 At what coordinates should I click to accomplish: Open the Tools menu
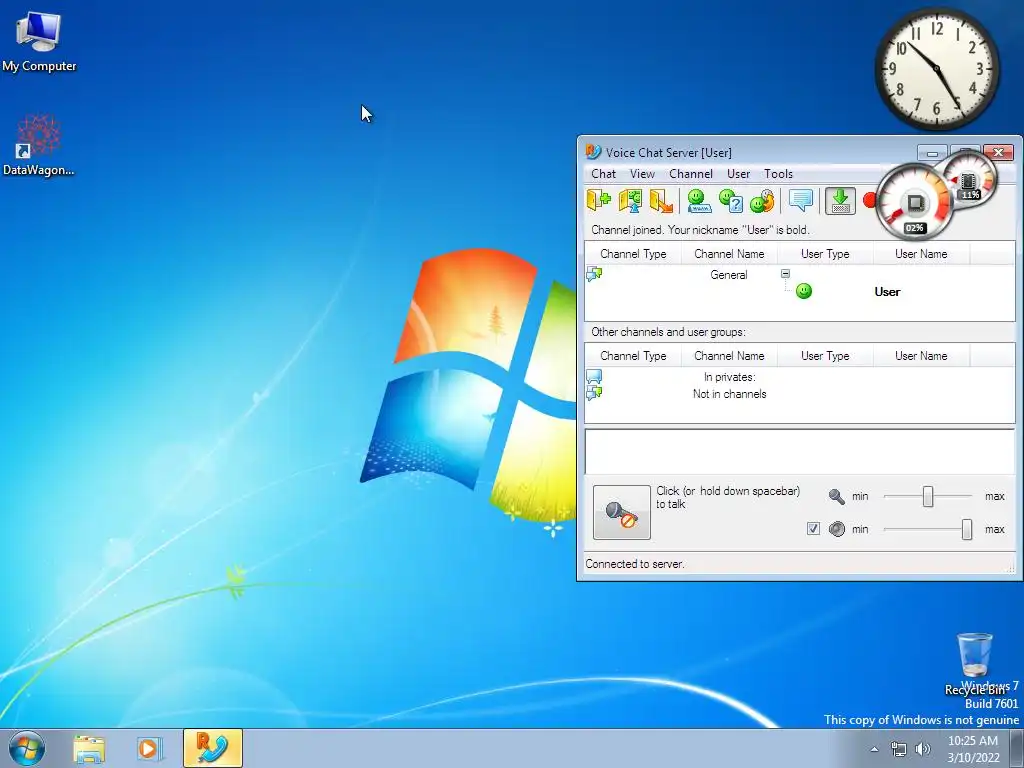(778, 174)
